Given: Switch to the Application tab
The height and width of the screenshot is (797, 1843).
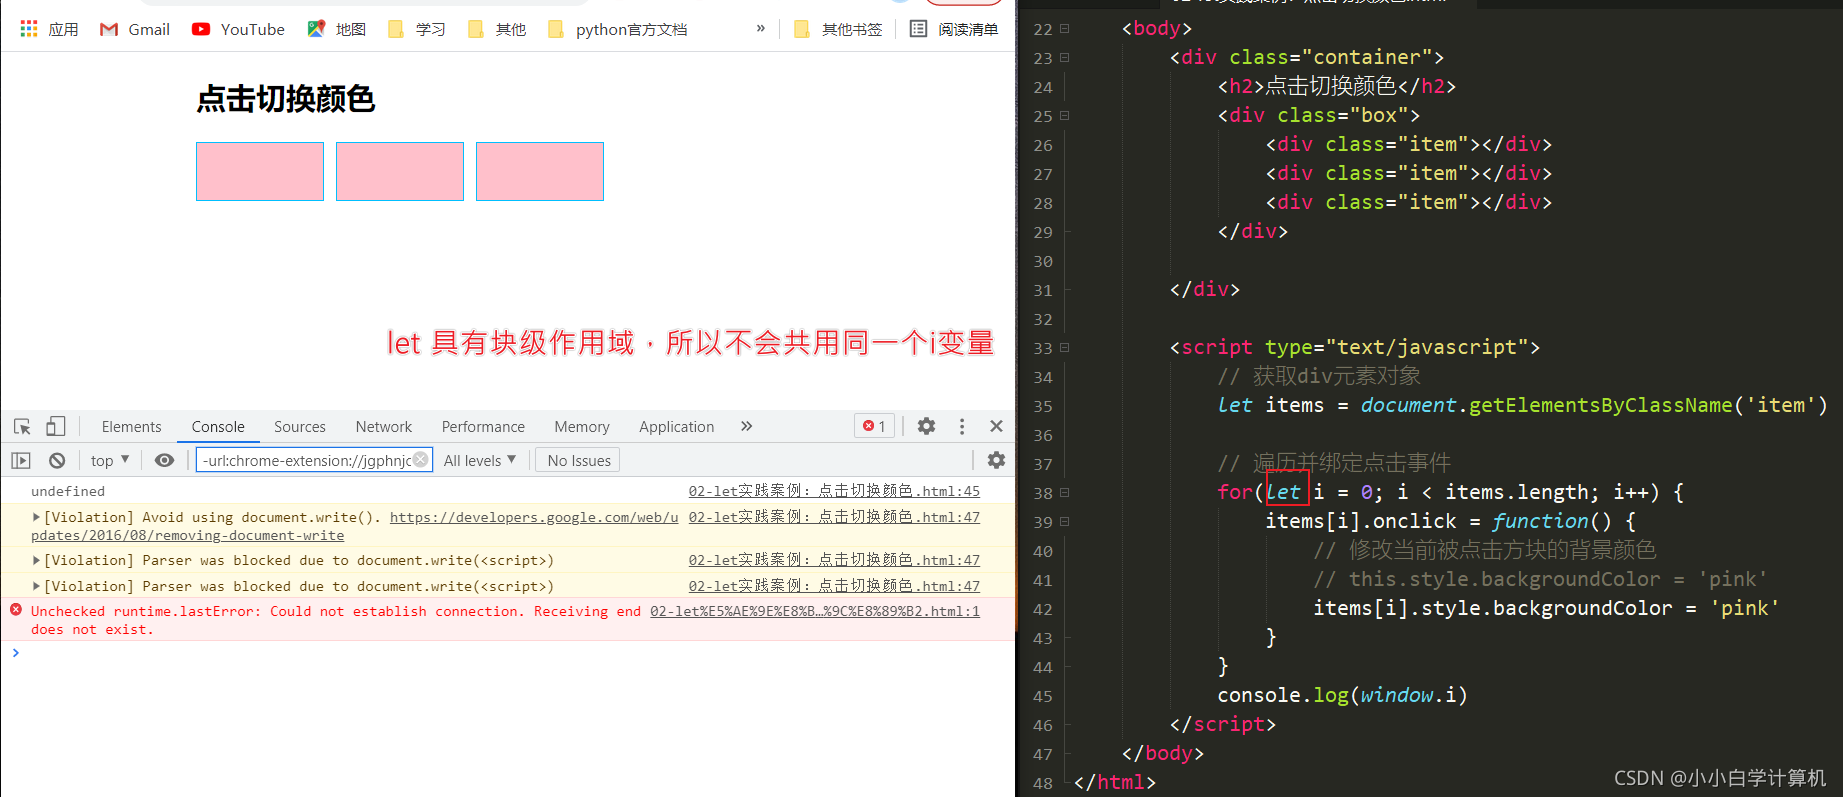Looking at the screenshot, I should click(x=677, y=426).
